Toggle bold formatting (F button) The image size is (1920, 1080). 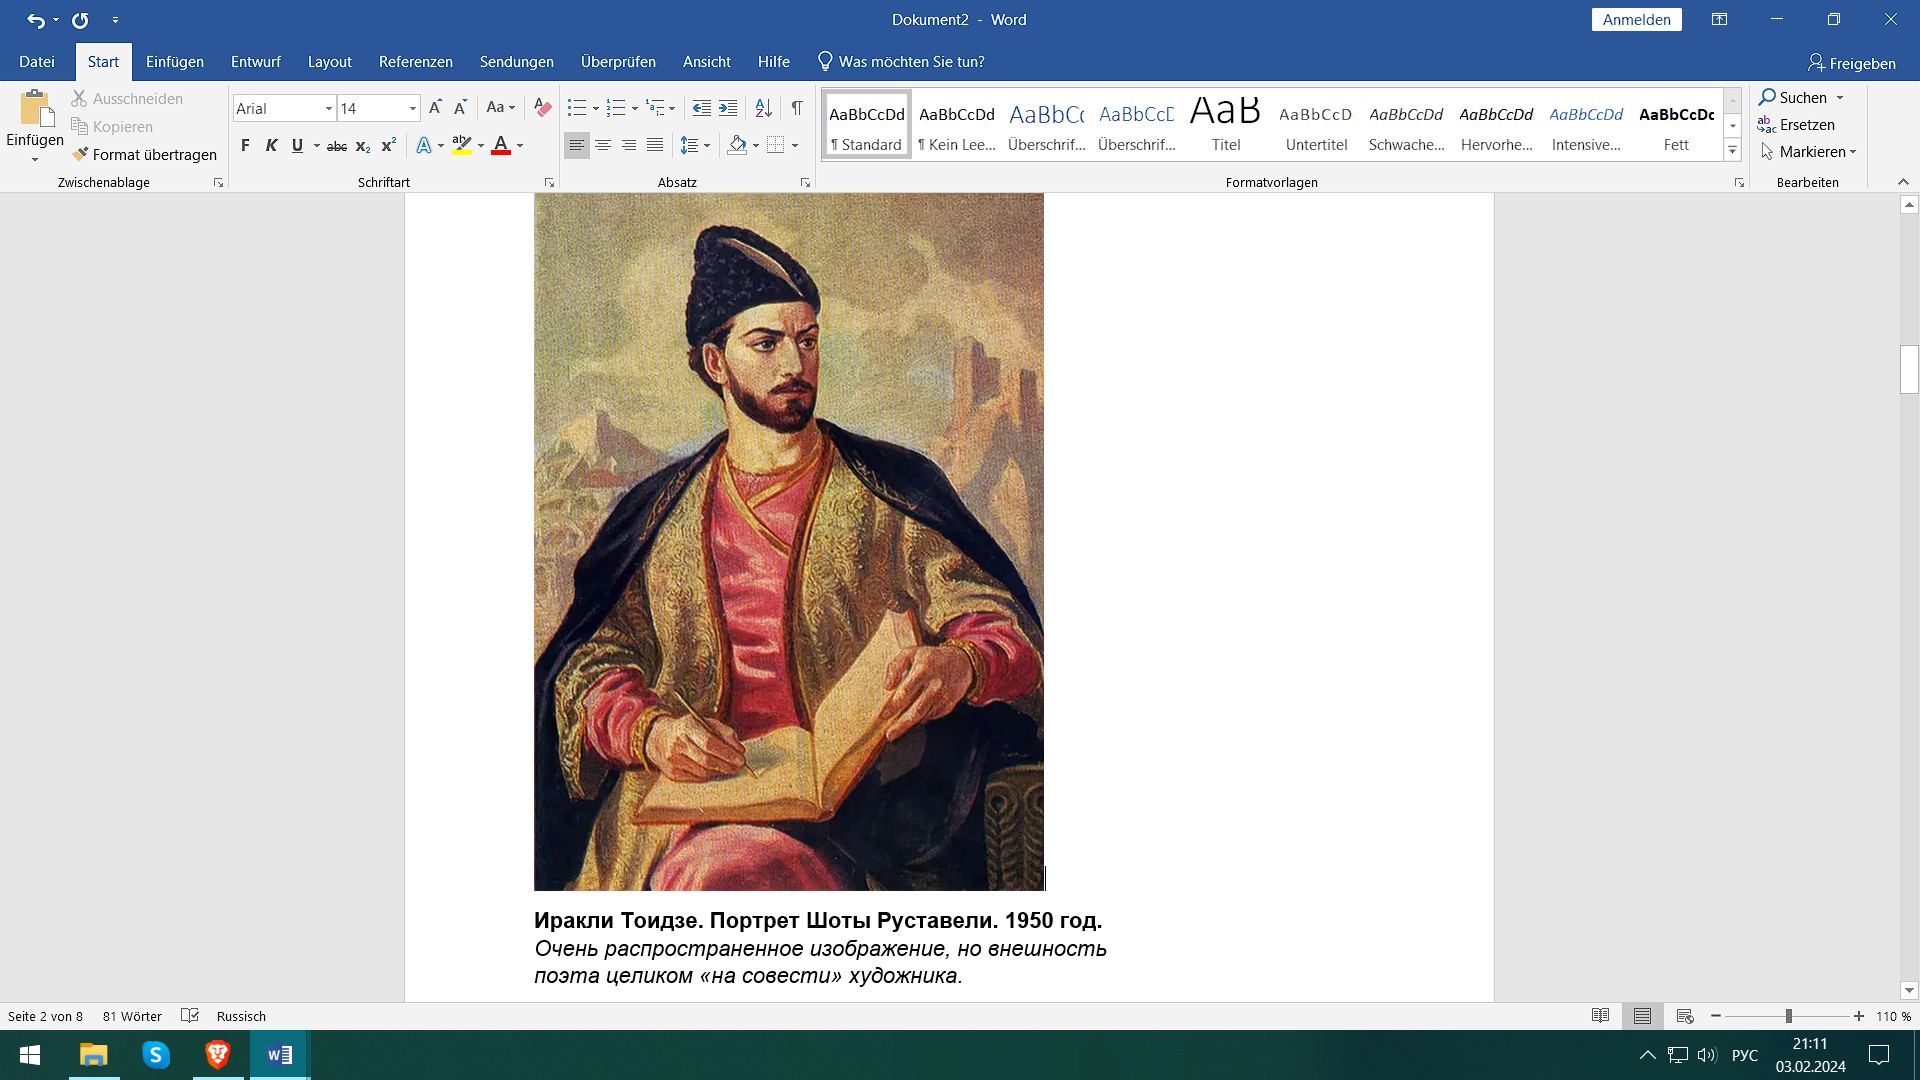pyautogui.click(x=245, y=146)
